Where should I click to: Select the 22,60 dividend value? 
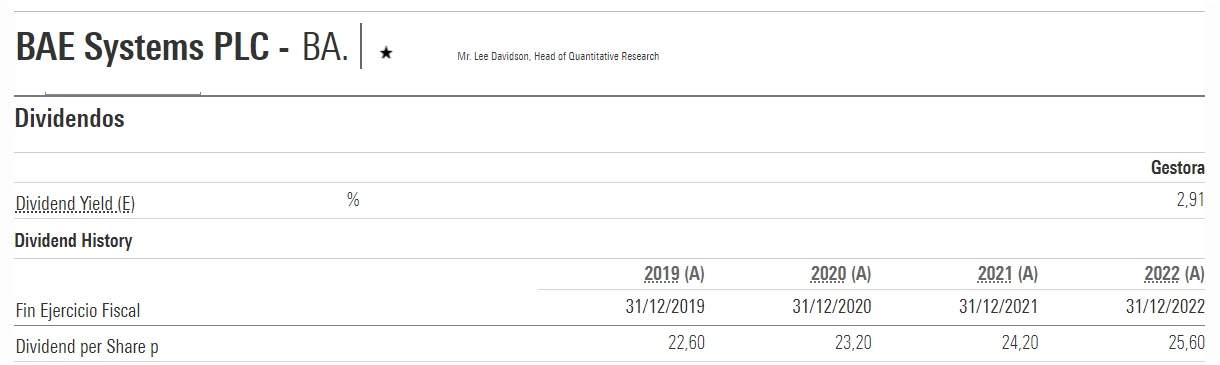(687, 344)
